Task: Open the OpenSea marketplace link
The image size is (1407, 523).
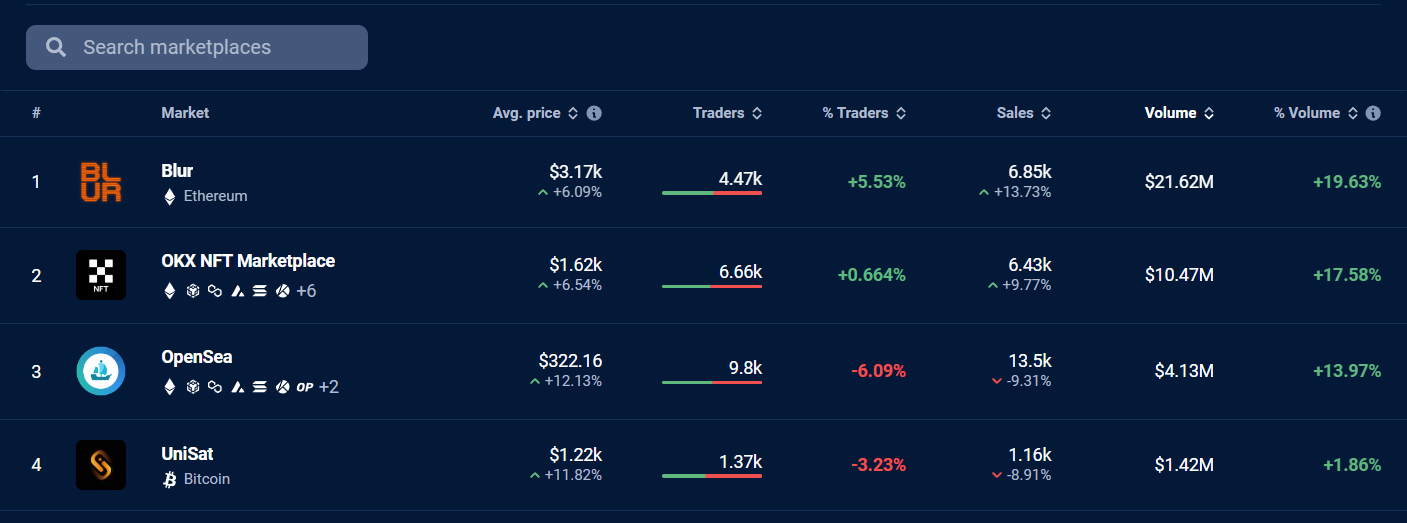Action: tap(197, 357)
